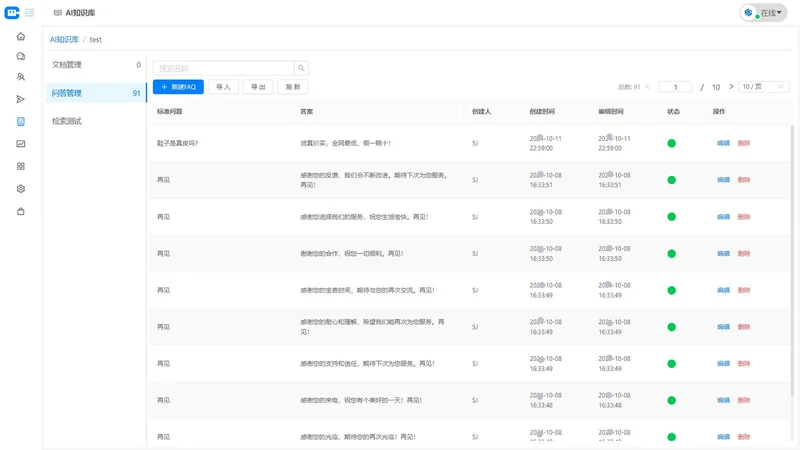
Task: Go to previous page arrow
Action: click(x=648, y=87)
